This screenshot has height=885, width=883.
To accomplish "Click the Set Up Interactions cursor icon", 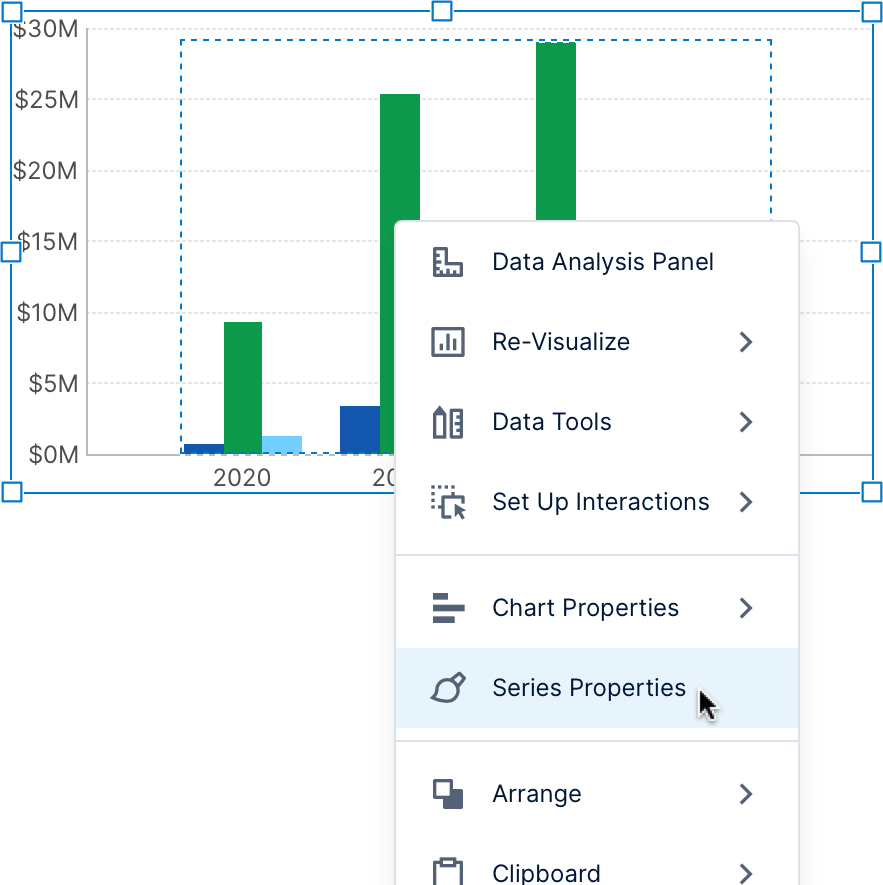I will (x=447, y=502).
